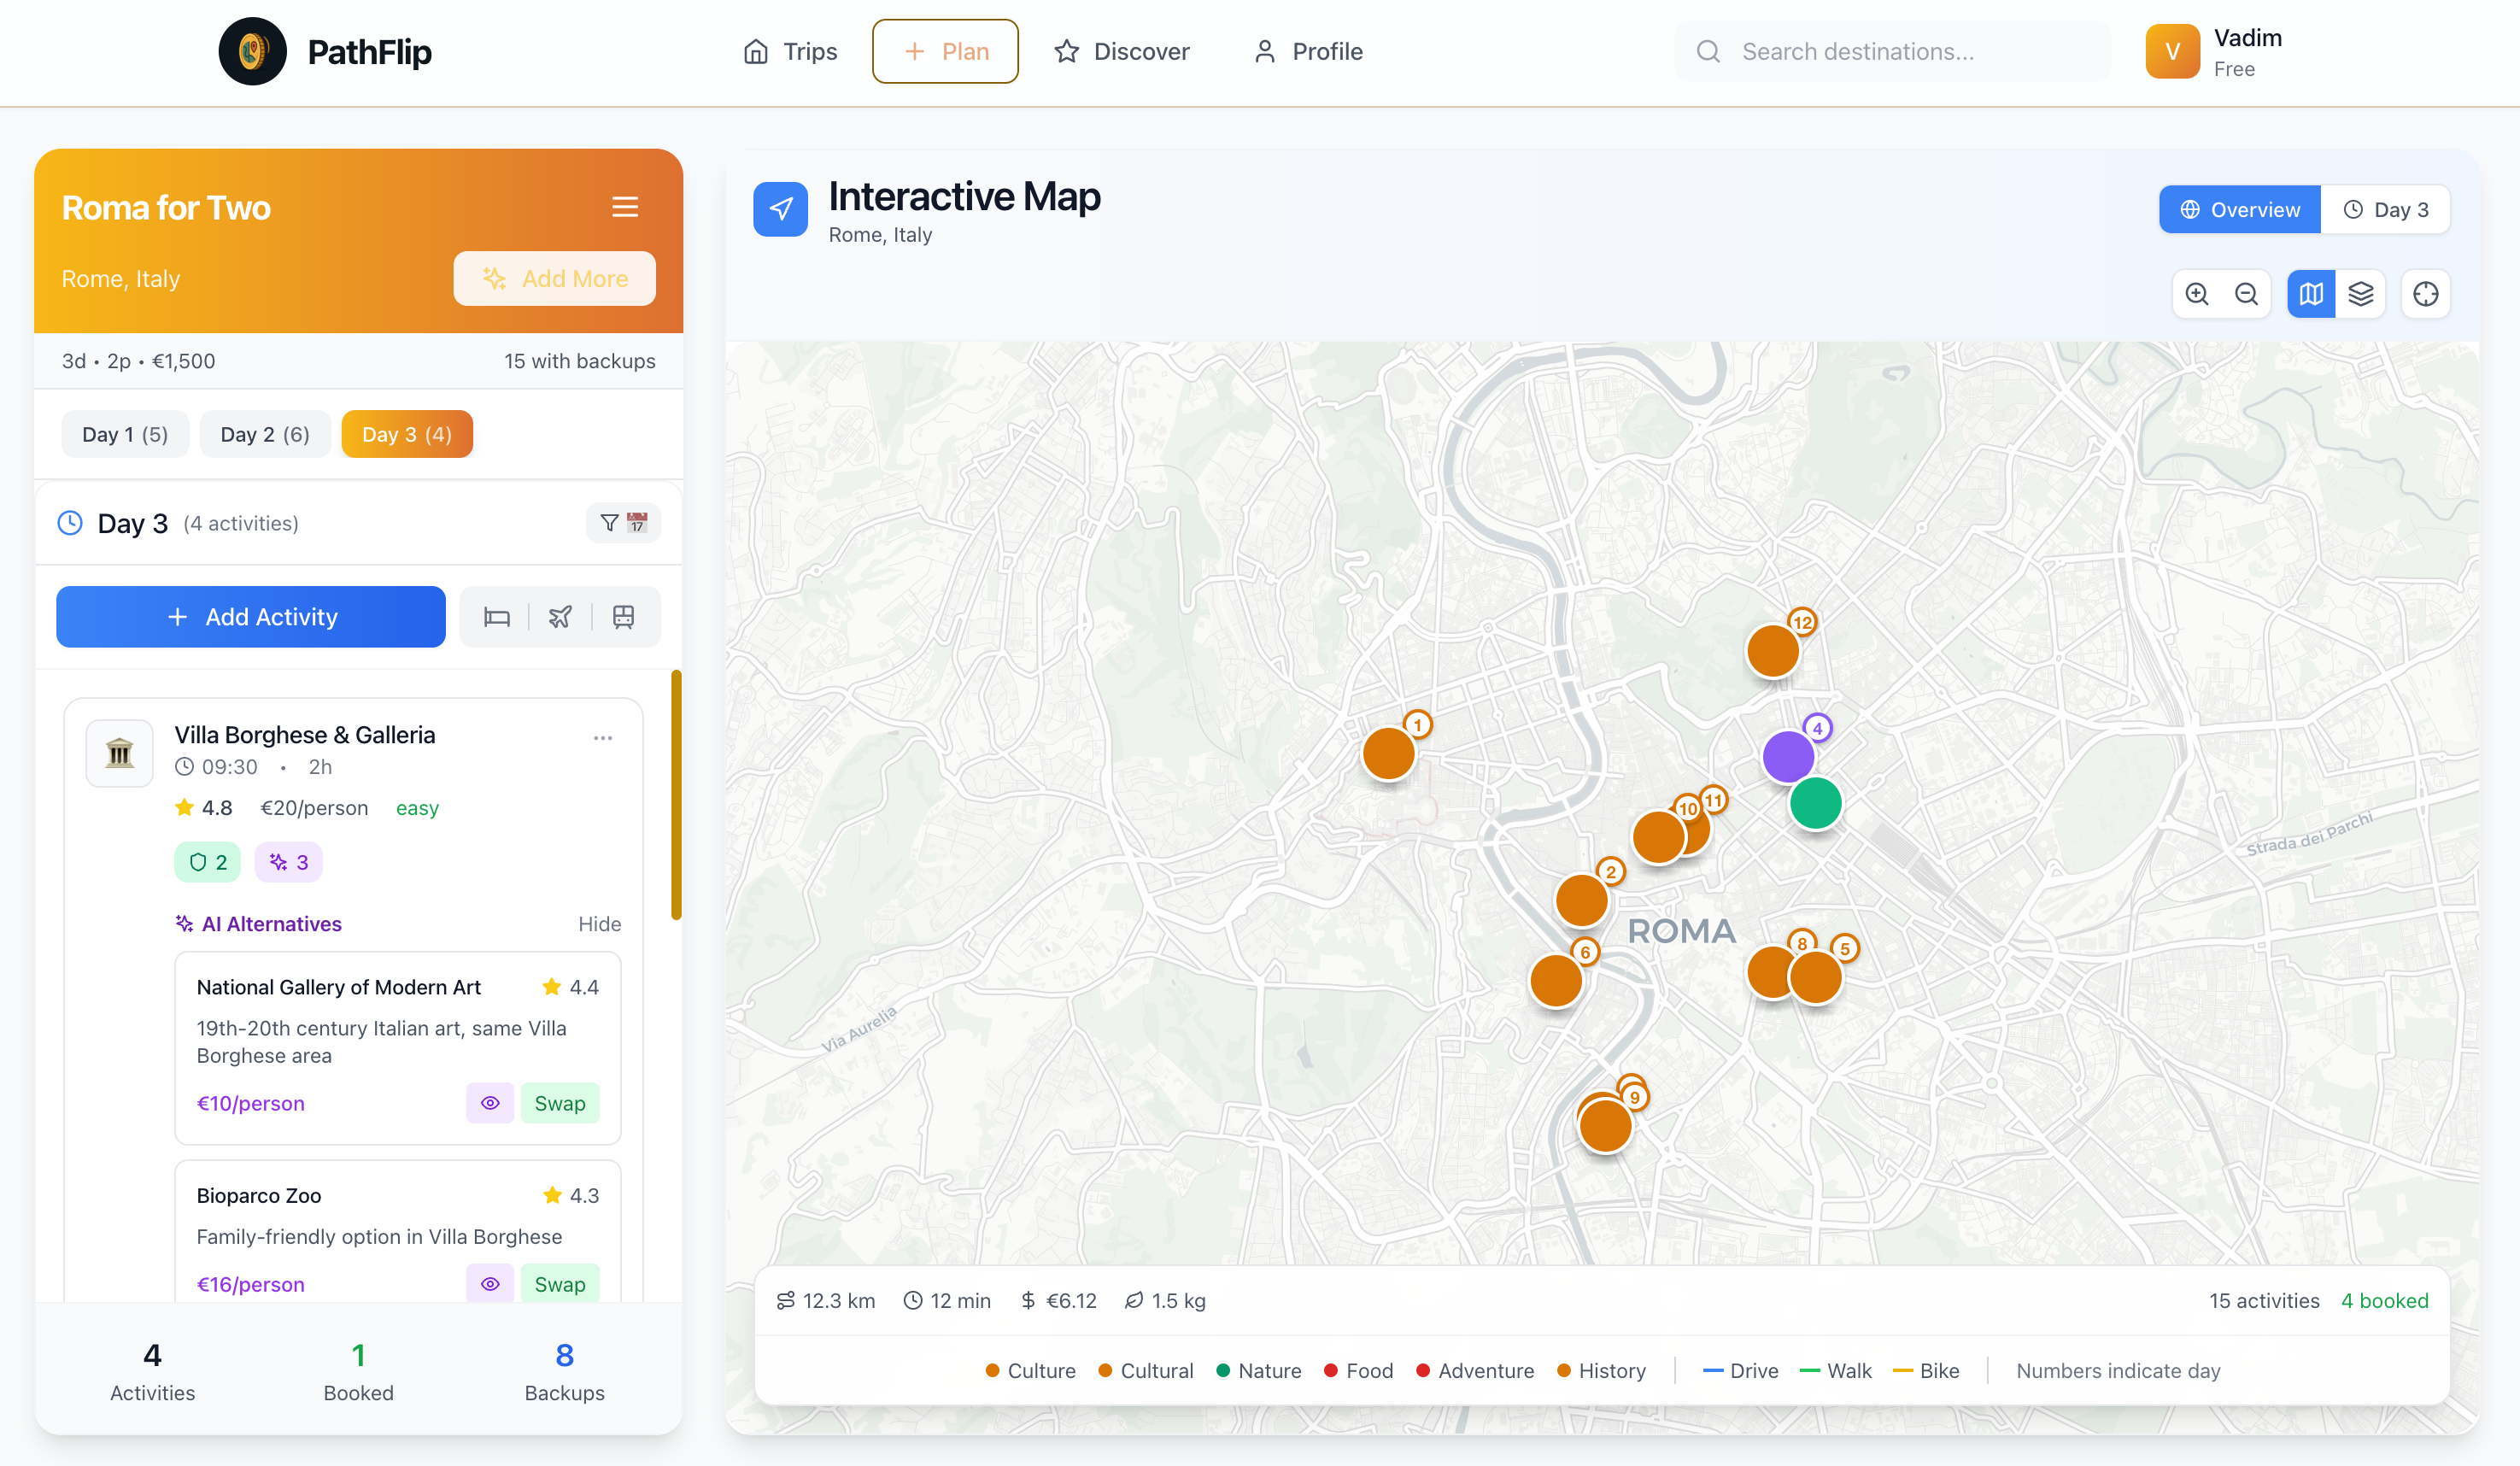The image size is (2520, 1466).
Task: Open the map layers stack icon
Action: [x=2361, y=294]
